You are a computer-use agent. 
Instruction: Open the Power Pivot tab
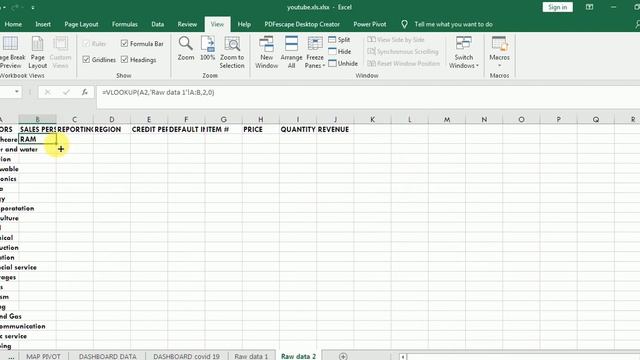pyautogui.click(x=370, y=24)
